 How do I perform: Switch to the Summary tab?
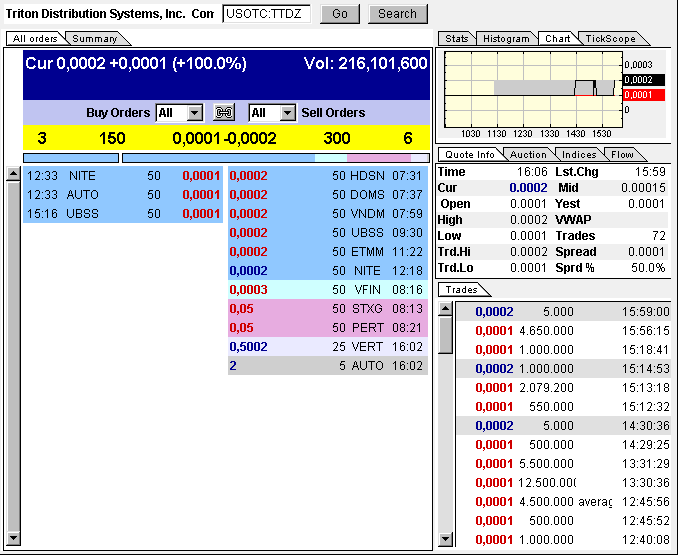pos(95,39)
